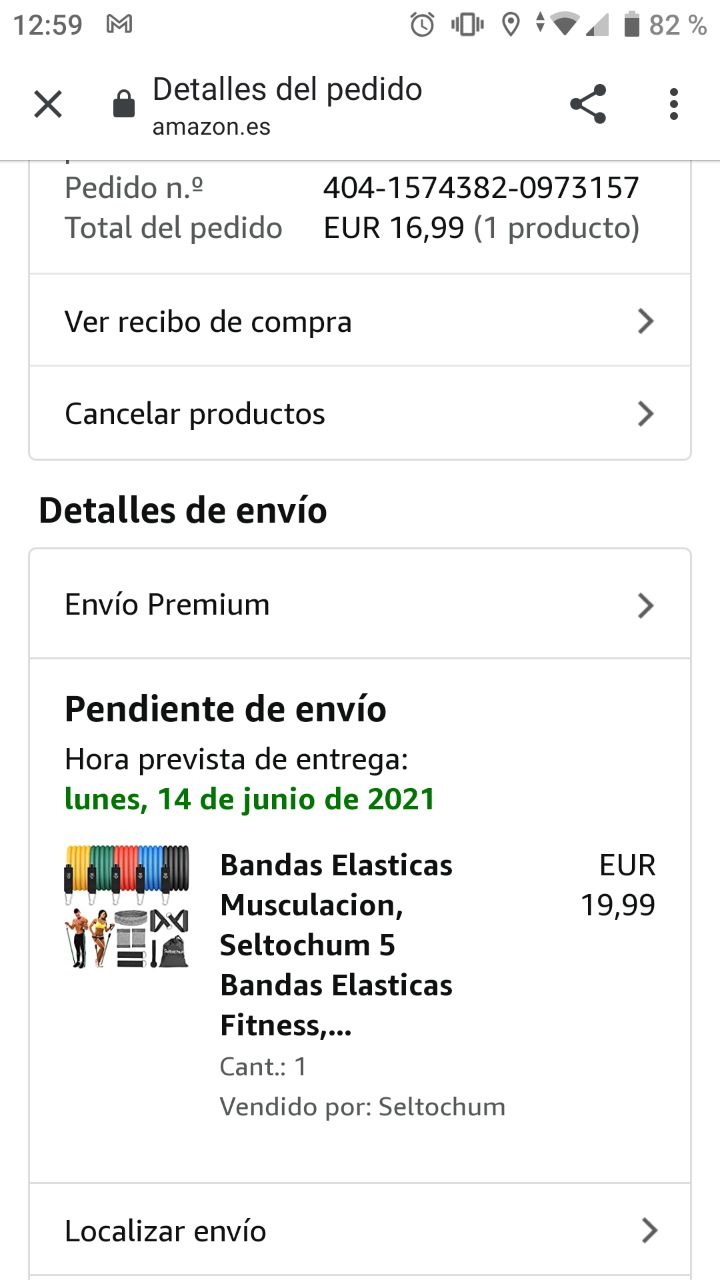Expand the Envío Premium row chevron

(x=646, y=605)
